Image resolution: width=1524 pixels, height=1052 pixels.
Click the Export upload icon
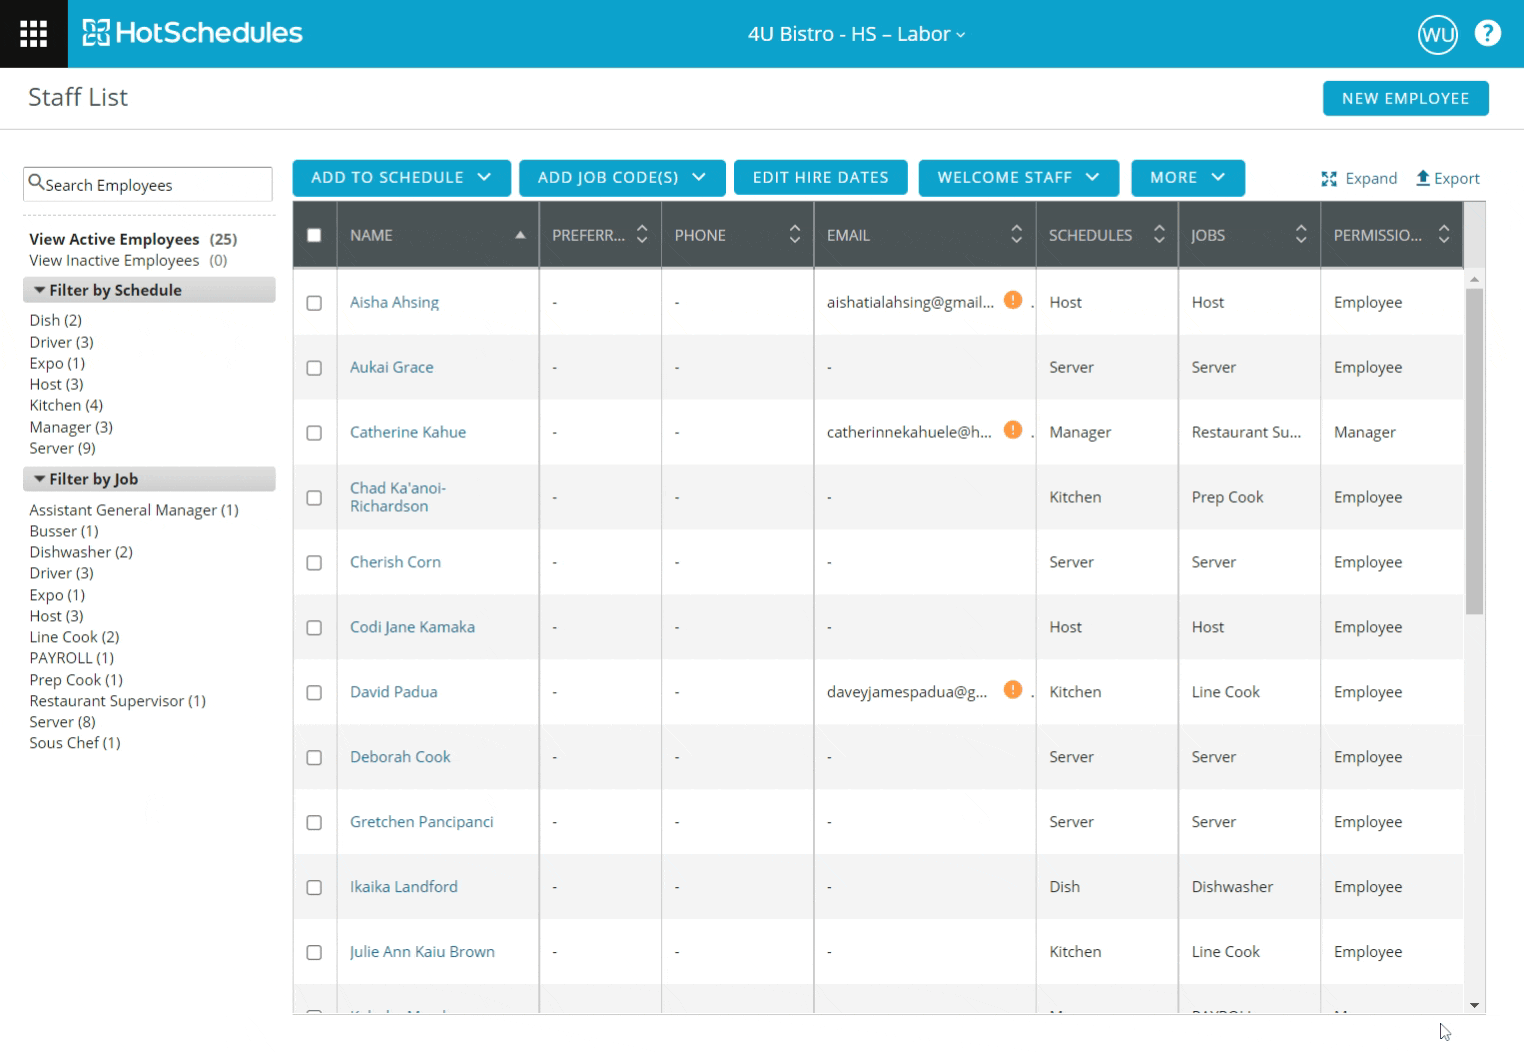[x=1422, y=178]
